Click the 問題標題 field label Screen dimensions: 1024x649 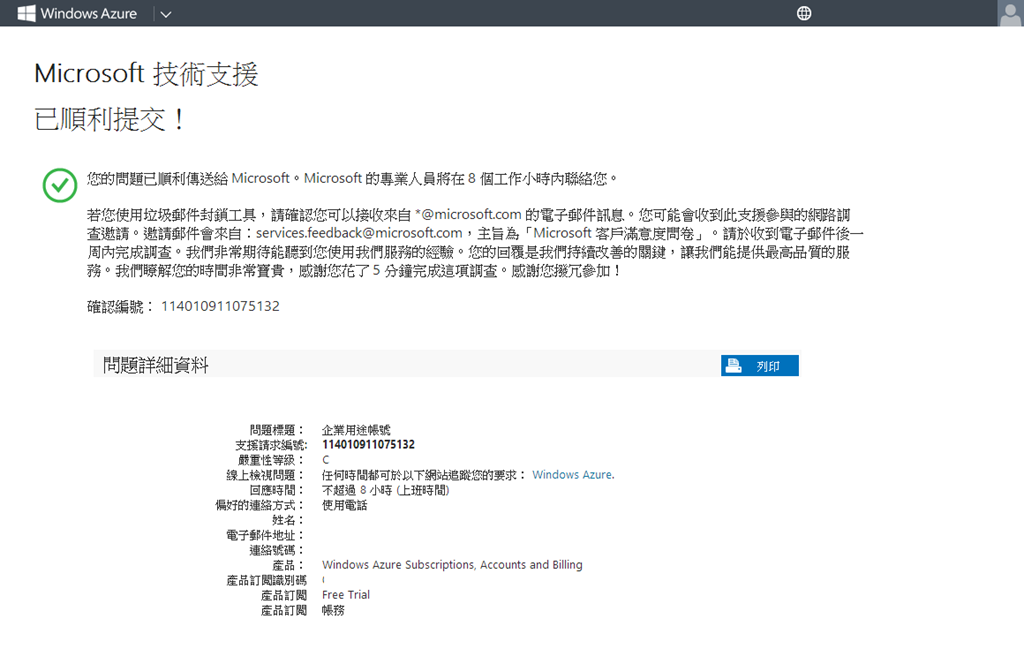coord(278,430)
